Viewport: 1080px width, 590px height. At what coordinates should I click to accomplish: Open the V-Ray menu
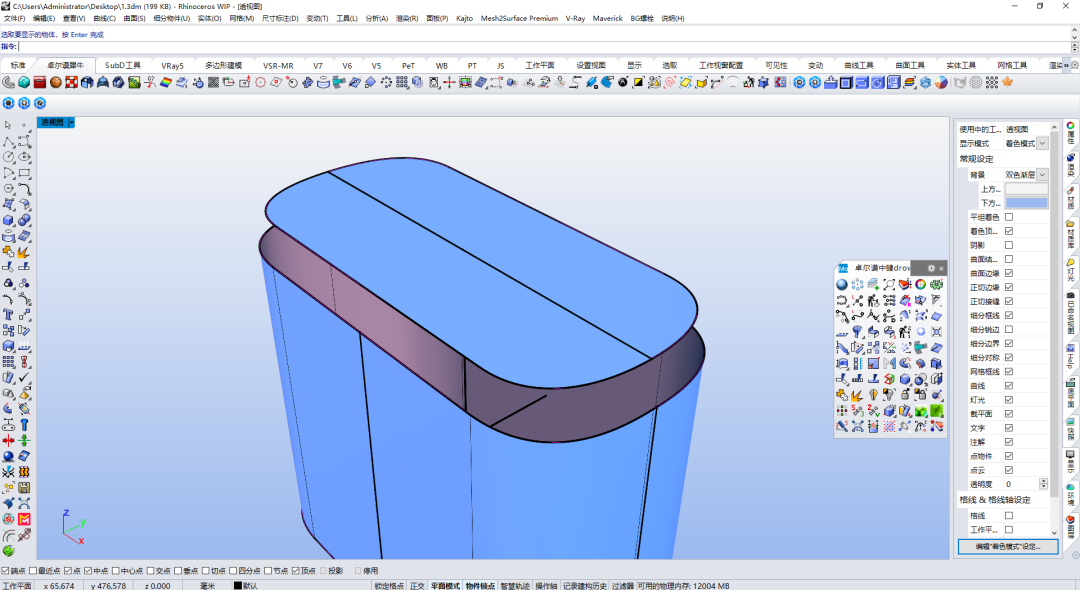[575, 19]
